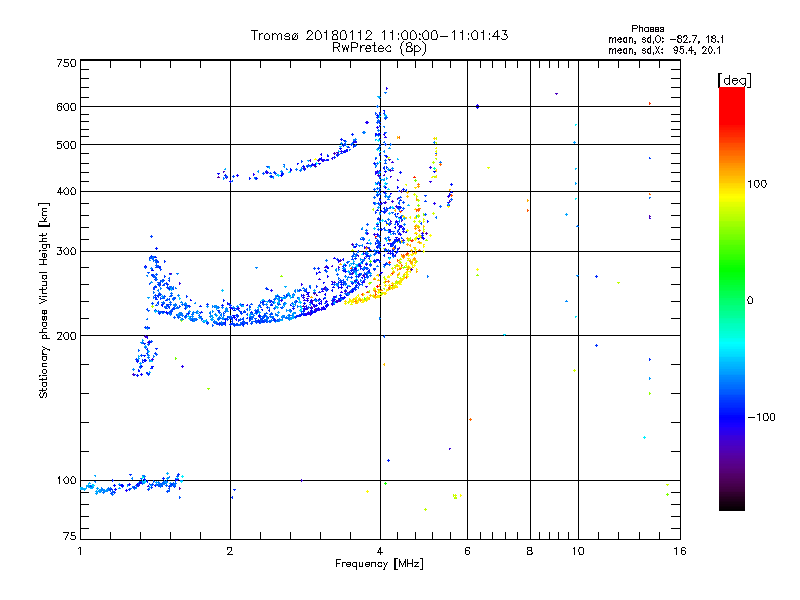The height and width of the screenshot is (600, 800).
Task: Click the y-axis '300' tick label
Action: tap(66, 251)
